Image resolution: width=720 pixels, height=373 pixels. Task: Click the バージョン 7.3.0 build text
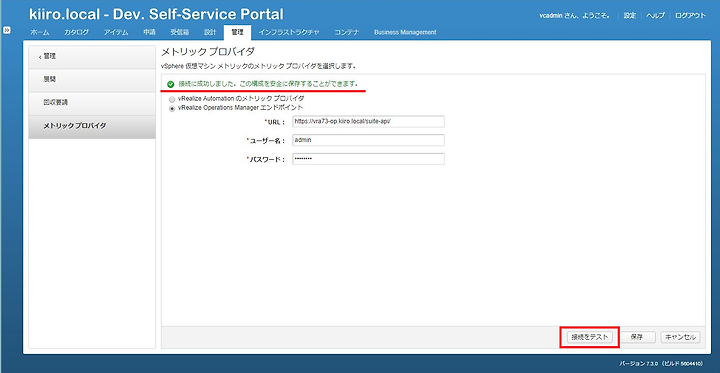click(661, 363)
